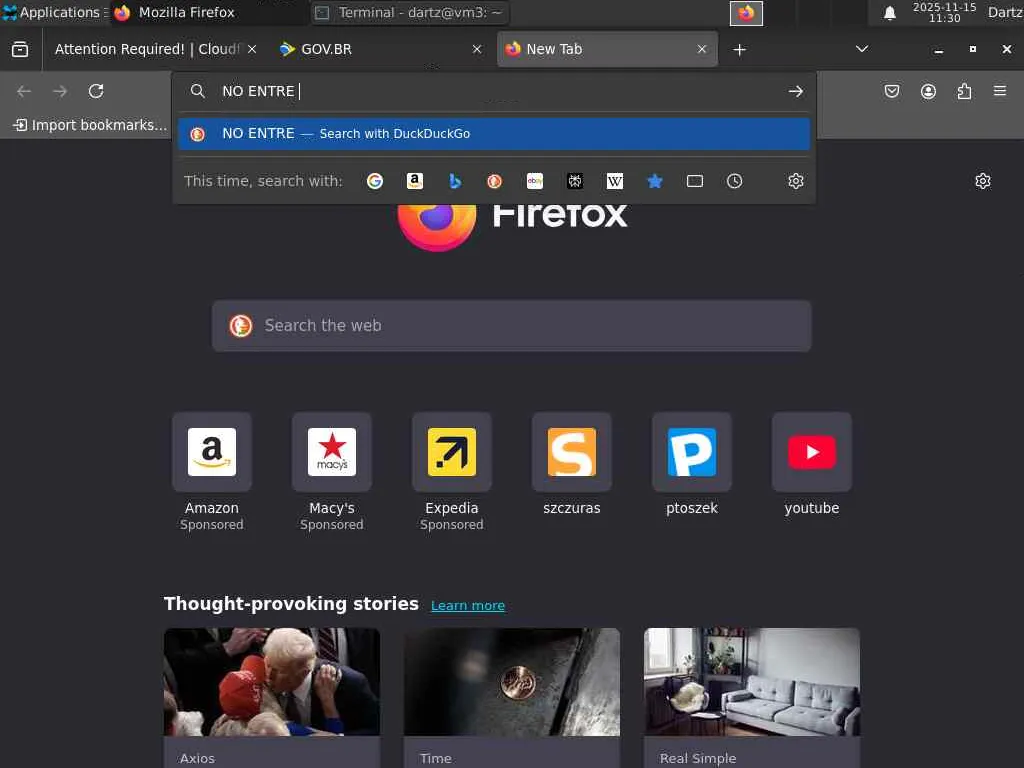This screenshot has width=1024, height=768.
Task: Click the Dartz user name in the panel
Action: pos(1005,12)
